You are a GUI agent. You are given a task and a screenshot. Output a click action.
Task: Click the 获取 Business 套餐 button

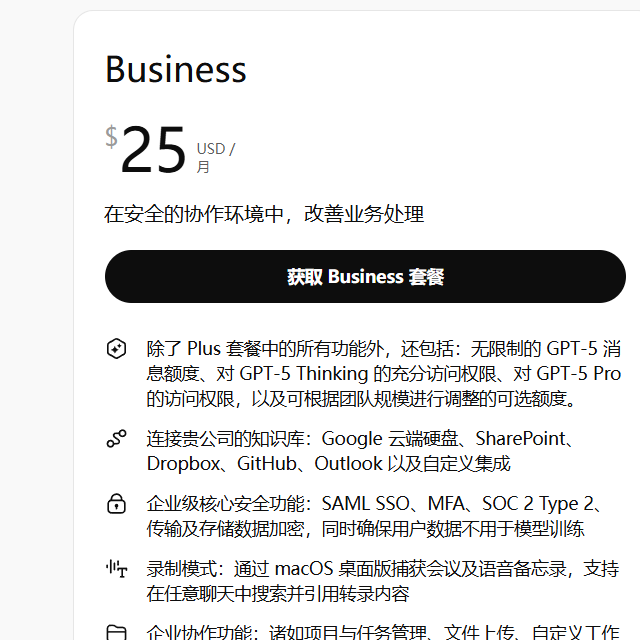(365, 277)
